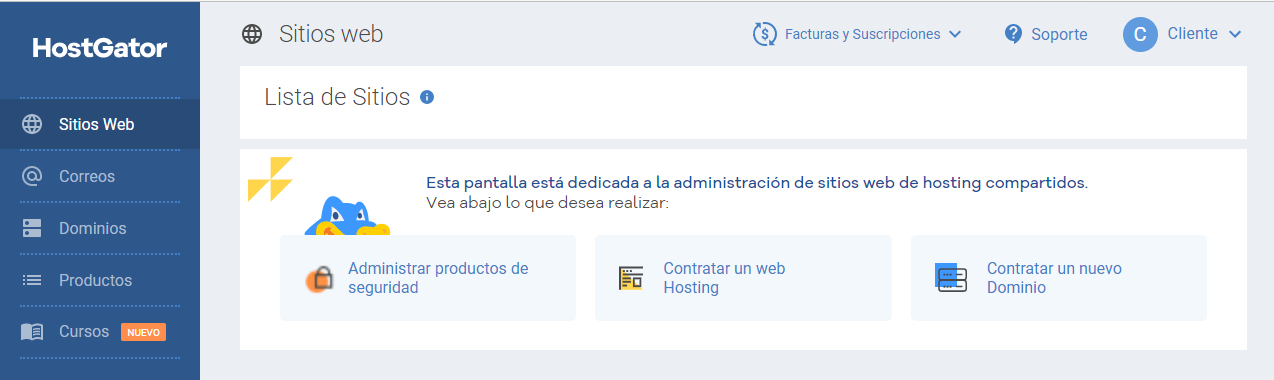Click the open book icon beside Cursos
1274x380 pixels.
tap(32, 332)
